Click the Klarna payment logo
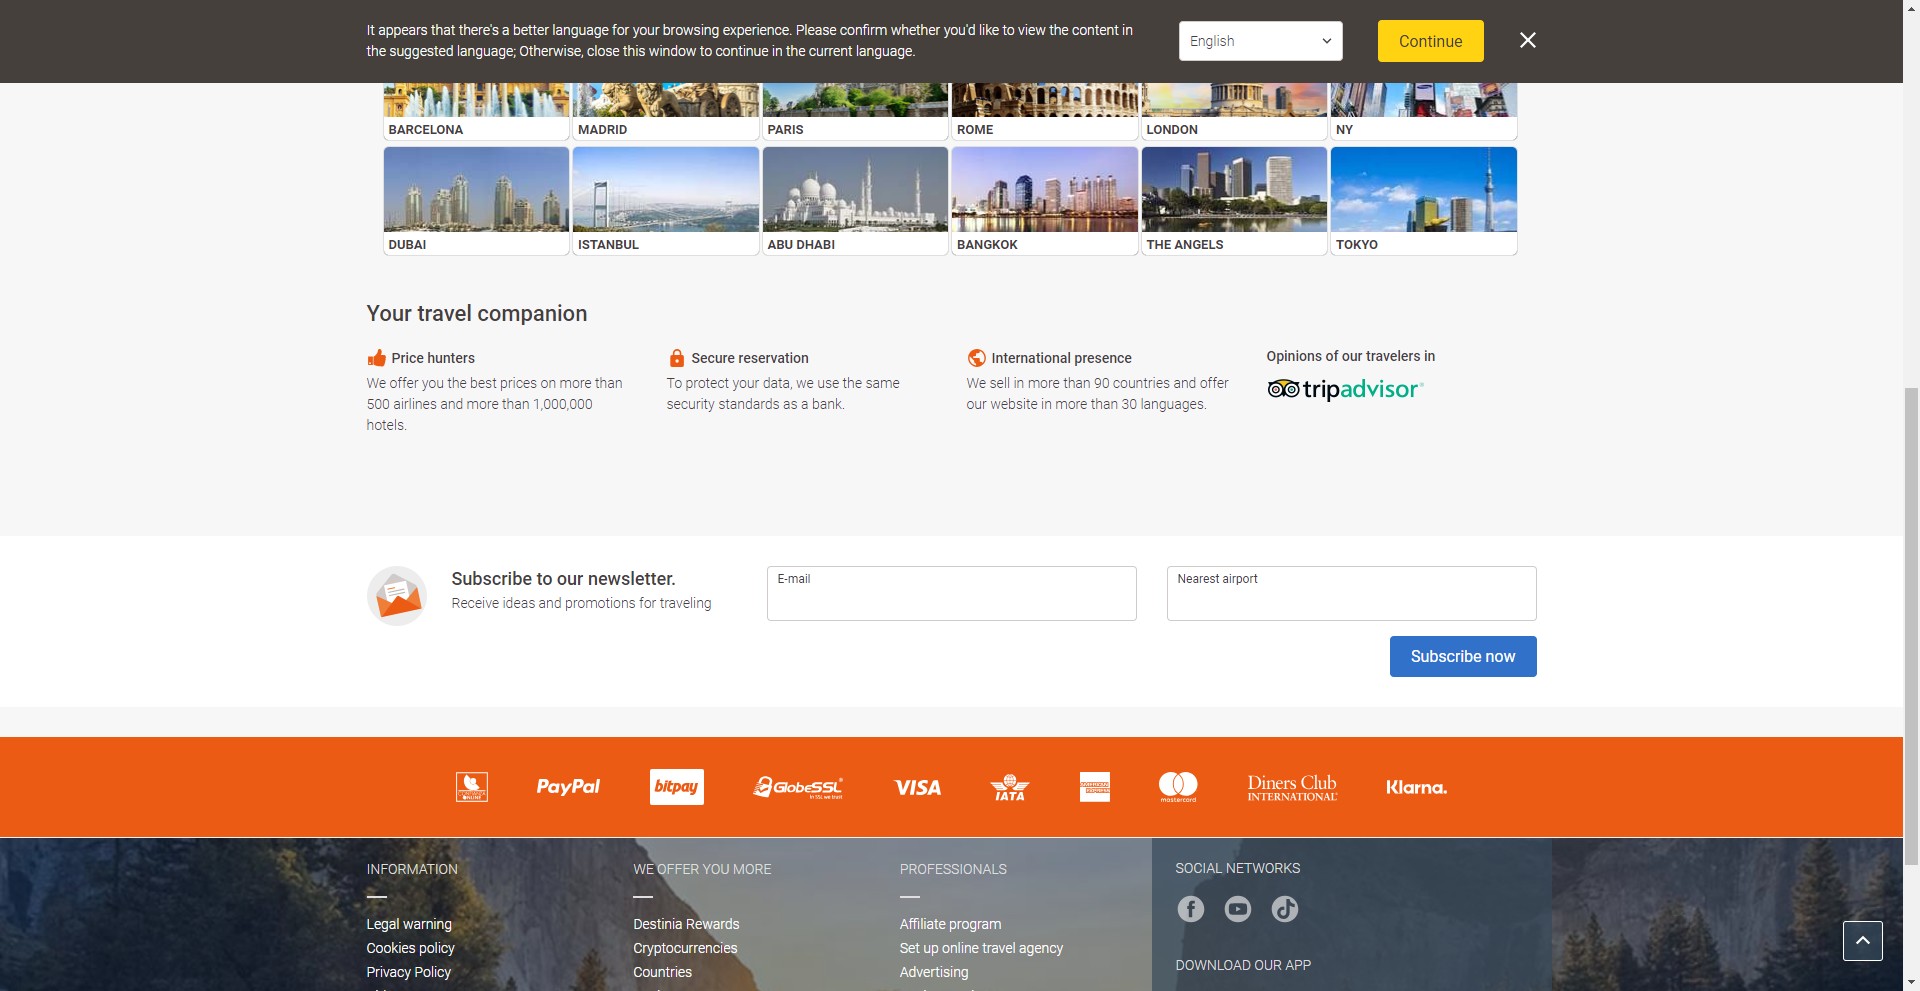 point(1415,788)
